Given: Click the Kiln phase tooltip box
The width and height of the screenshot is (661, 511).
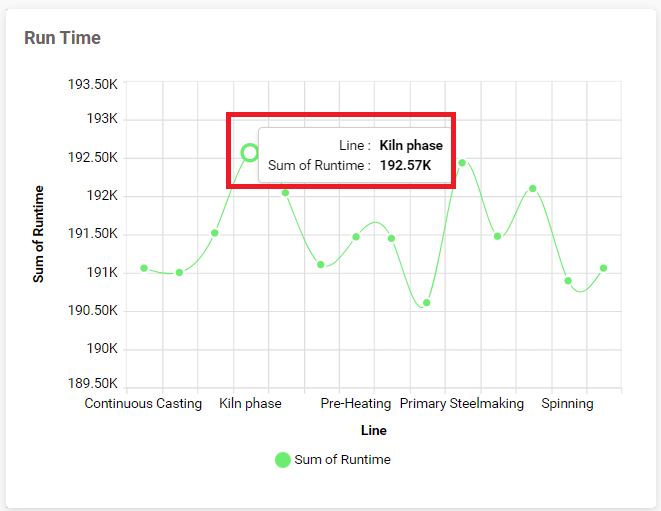Looking at the screenshot, I should click(x=355, y=155).
